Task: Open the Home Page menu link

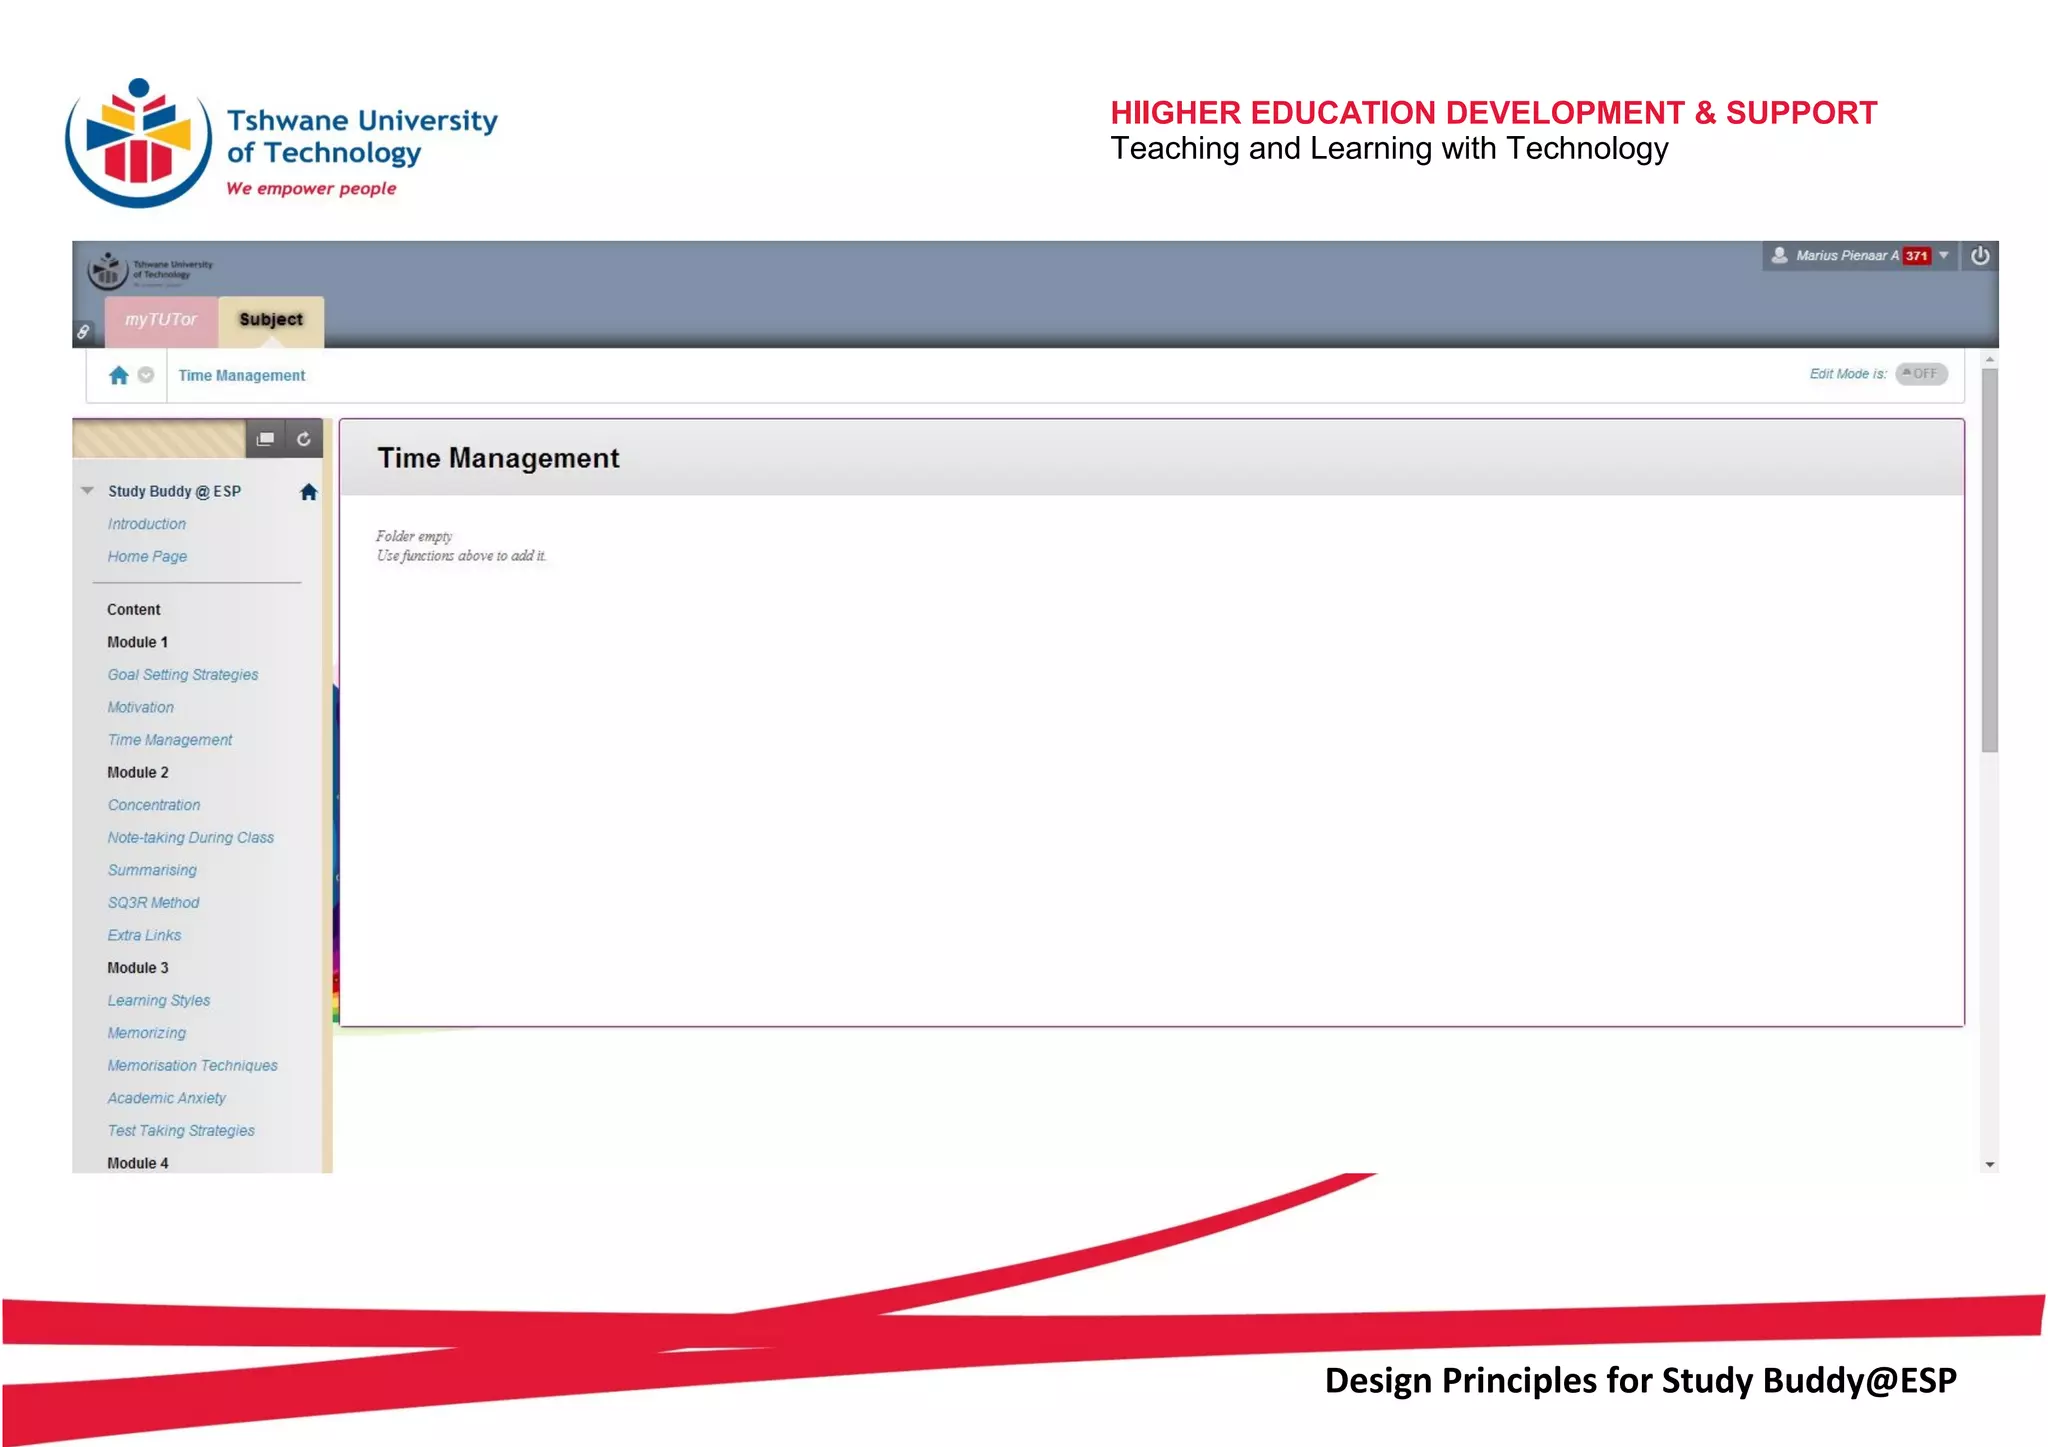Action: pyautogui.click(x=147, y=557)
